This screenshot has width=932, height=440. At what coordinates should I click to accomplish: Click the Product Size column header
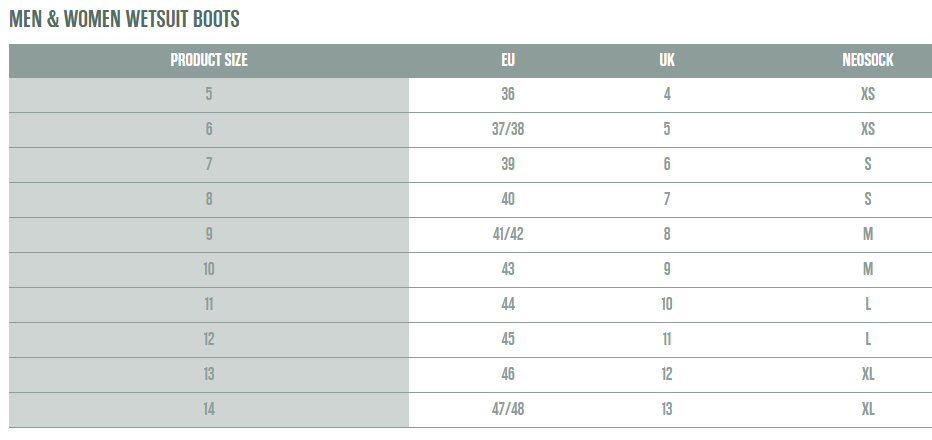coord(209,60)
